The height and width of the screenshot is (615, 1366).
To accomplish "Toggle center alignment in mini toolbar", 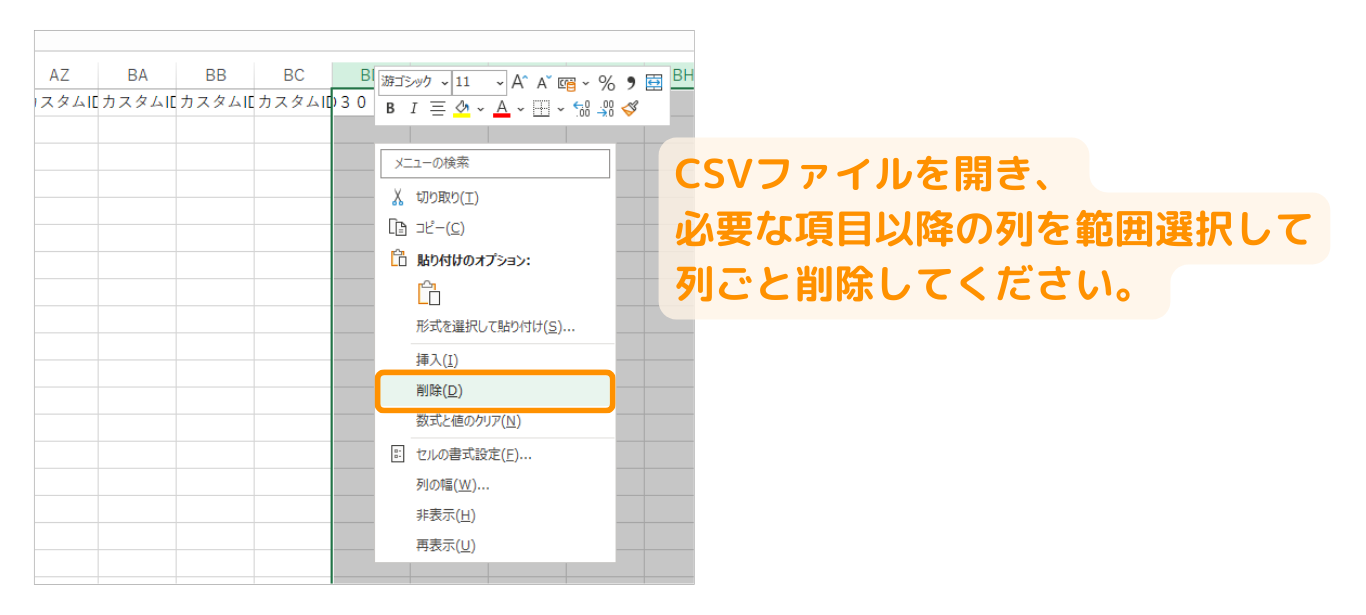I will tap(437, 109).
